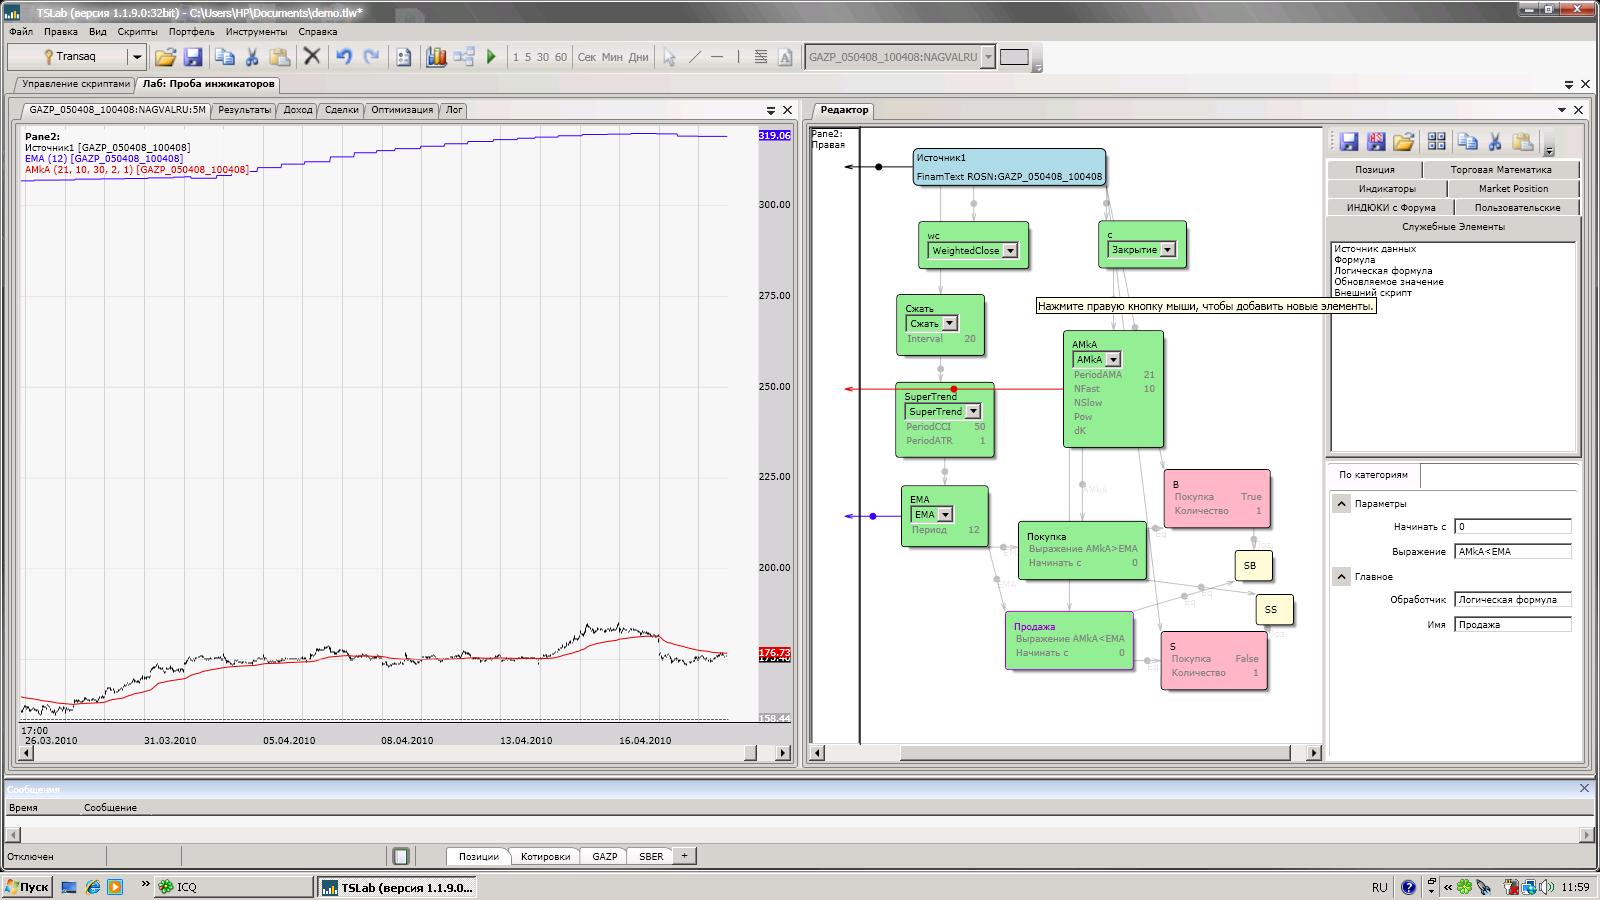Viewport: 1600px width, 900px height.
Task: Run the script with green play button
Action: [x=491, y=57]
